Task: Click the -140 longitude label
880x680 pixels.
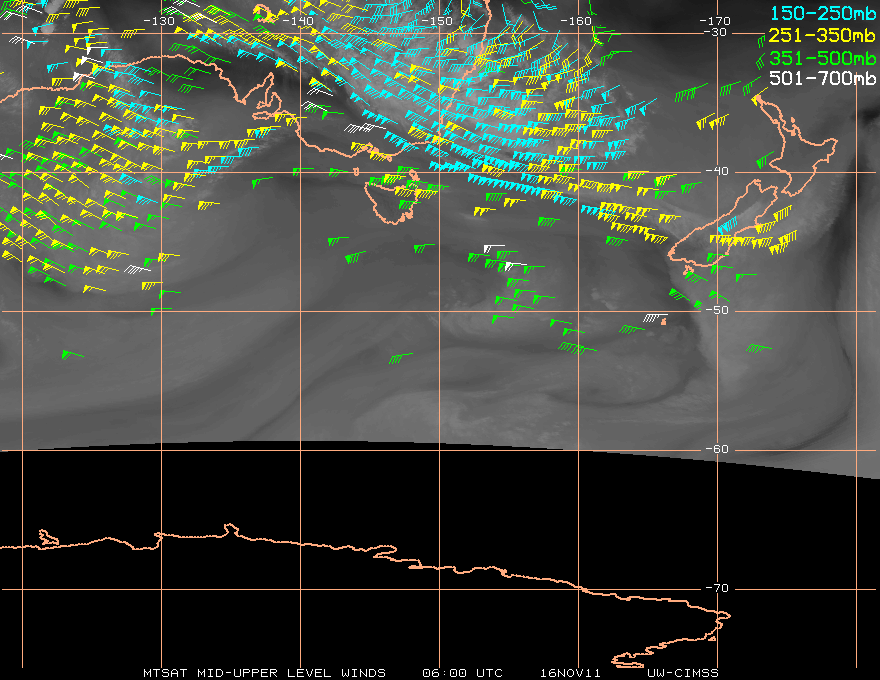Action: [x=297, y=21]
